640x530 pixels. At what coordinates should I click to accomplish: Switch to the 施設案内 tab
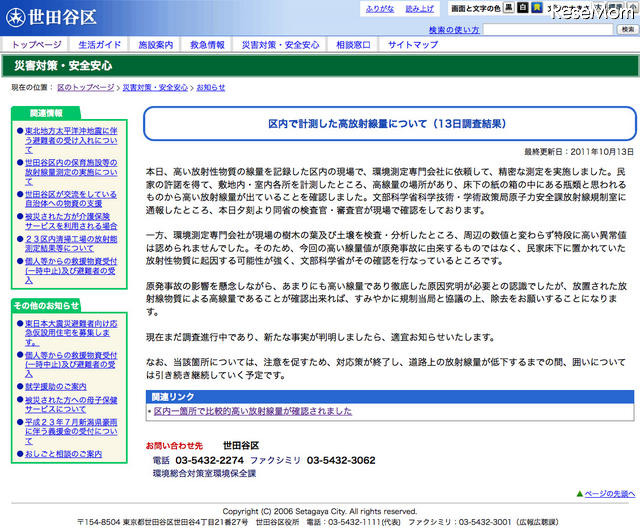click(156, 46)
